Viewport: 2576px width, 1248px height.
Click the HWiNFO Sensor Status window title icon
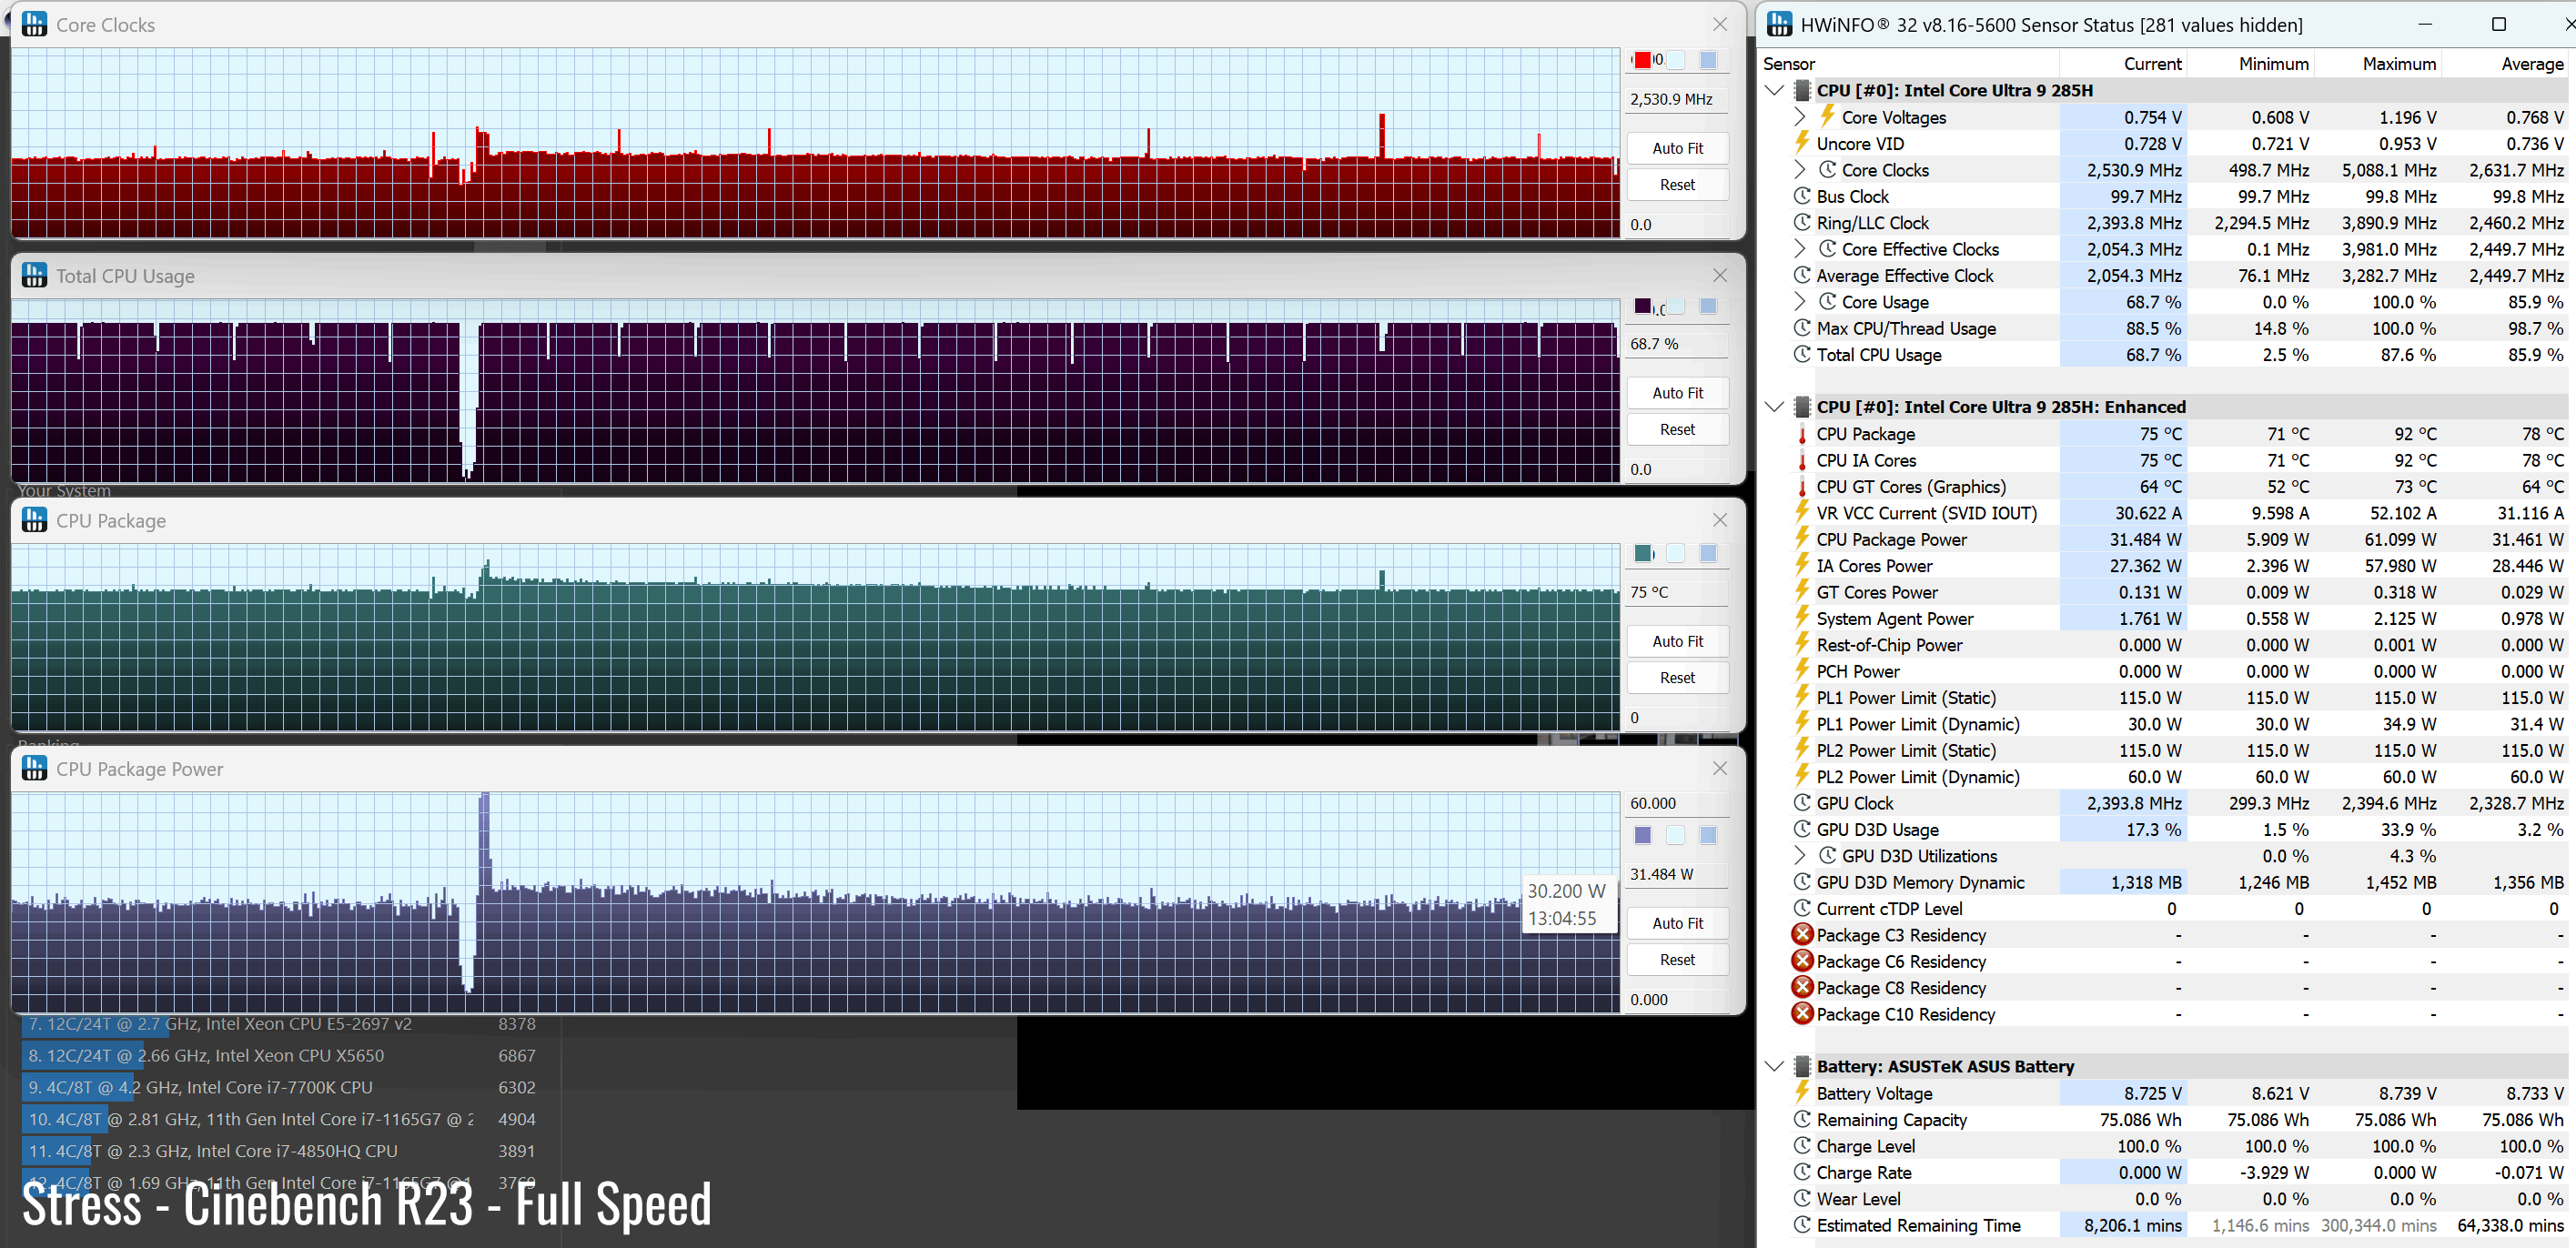[x=1779, y=23]
